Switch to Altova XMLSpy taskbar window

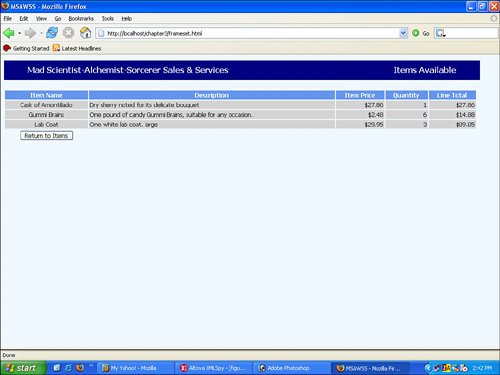pyautogui.click(x=213, y=368)
